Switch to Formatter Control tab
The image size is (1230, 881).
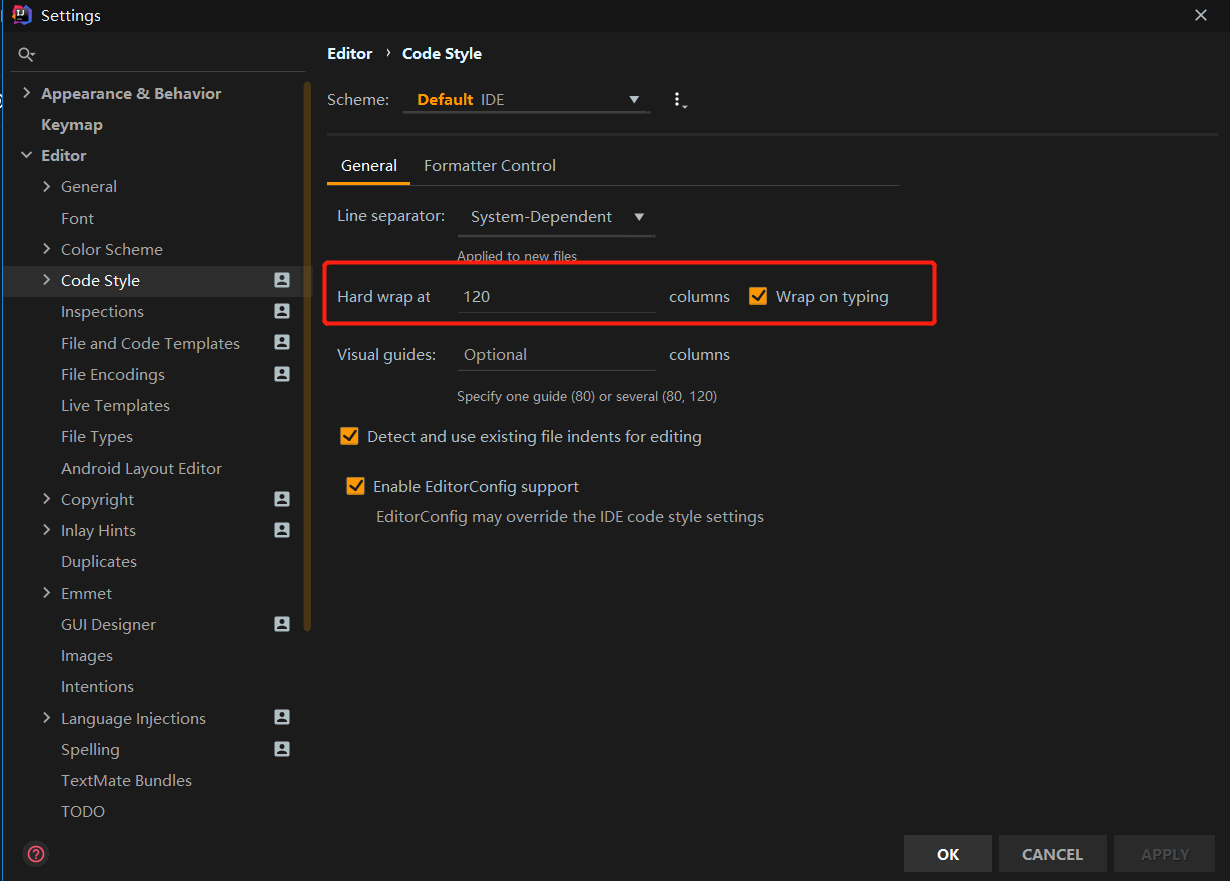point(490,166)
